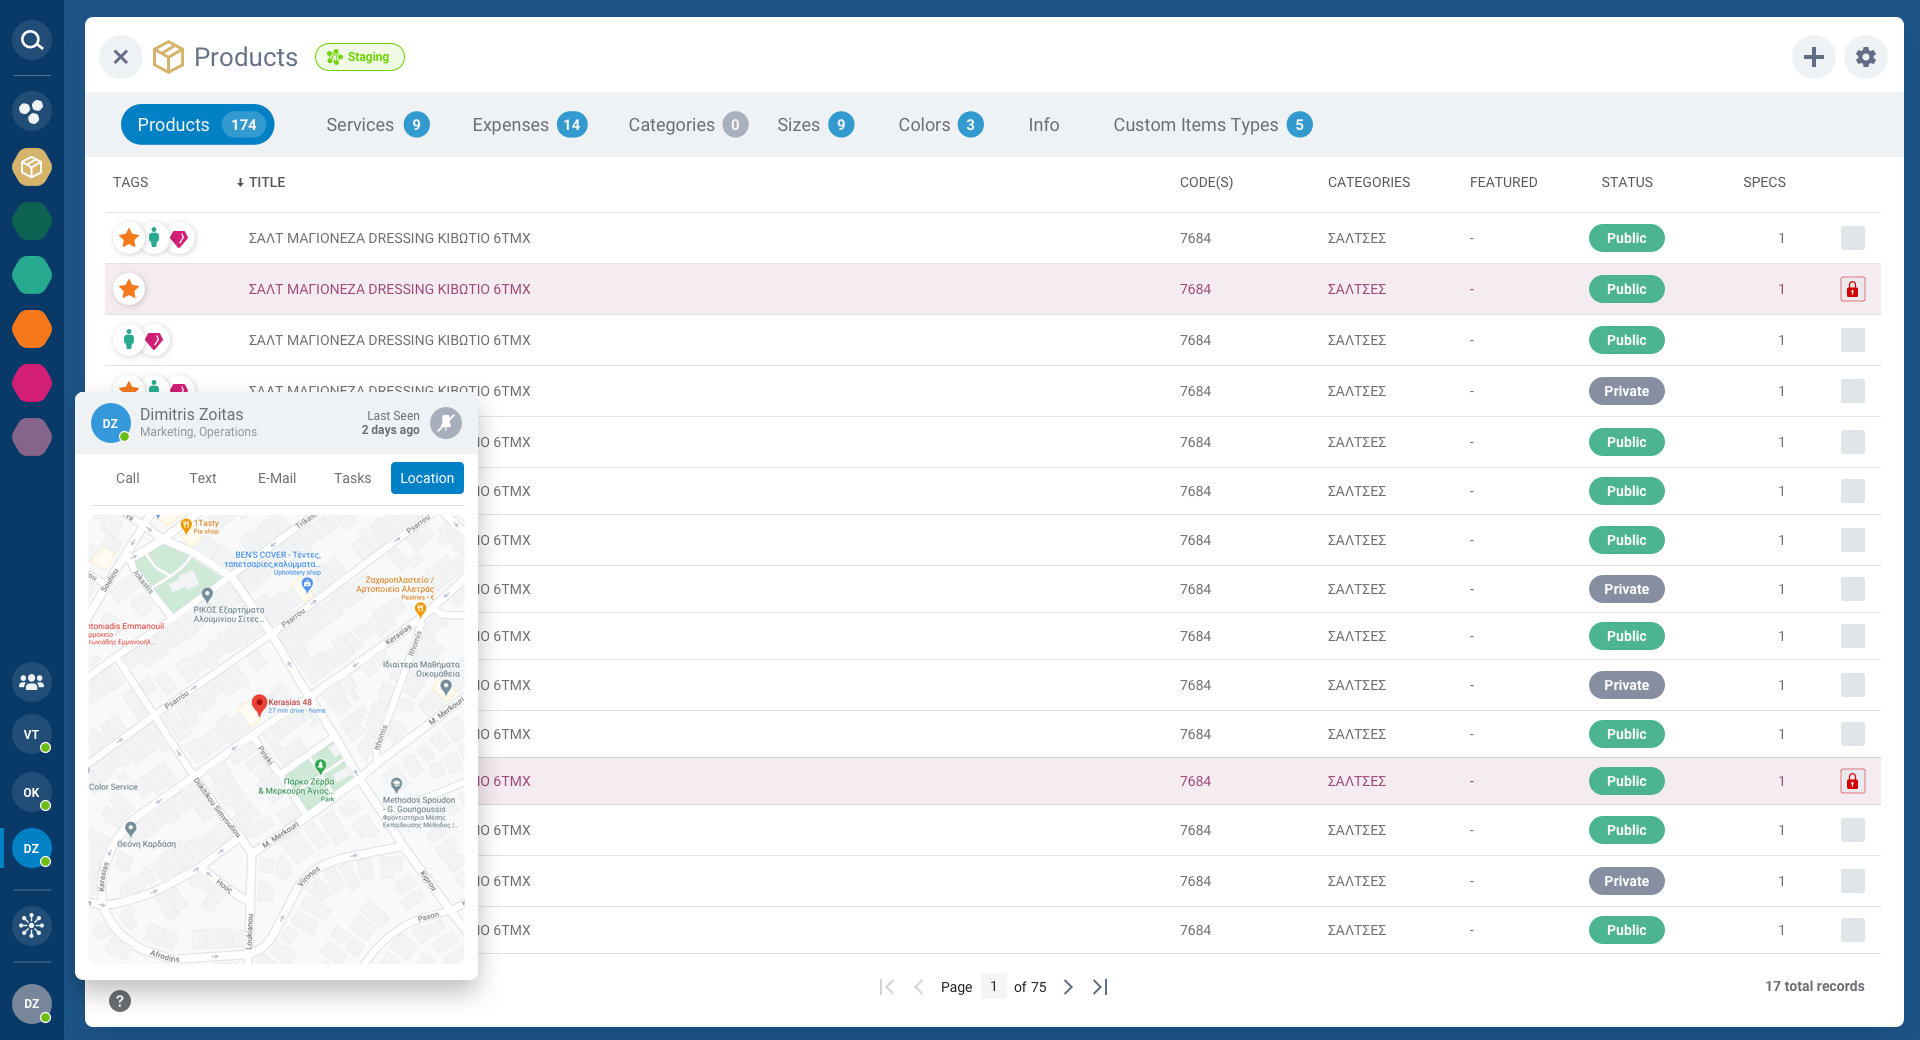Click the Private status badge in fourth row
This screenshot has width=1920, height=1040.
point(1626,391)
